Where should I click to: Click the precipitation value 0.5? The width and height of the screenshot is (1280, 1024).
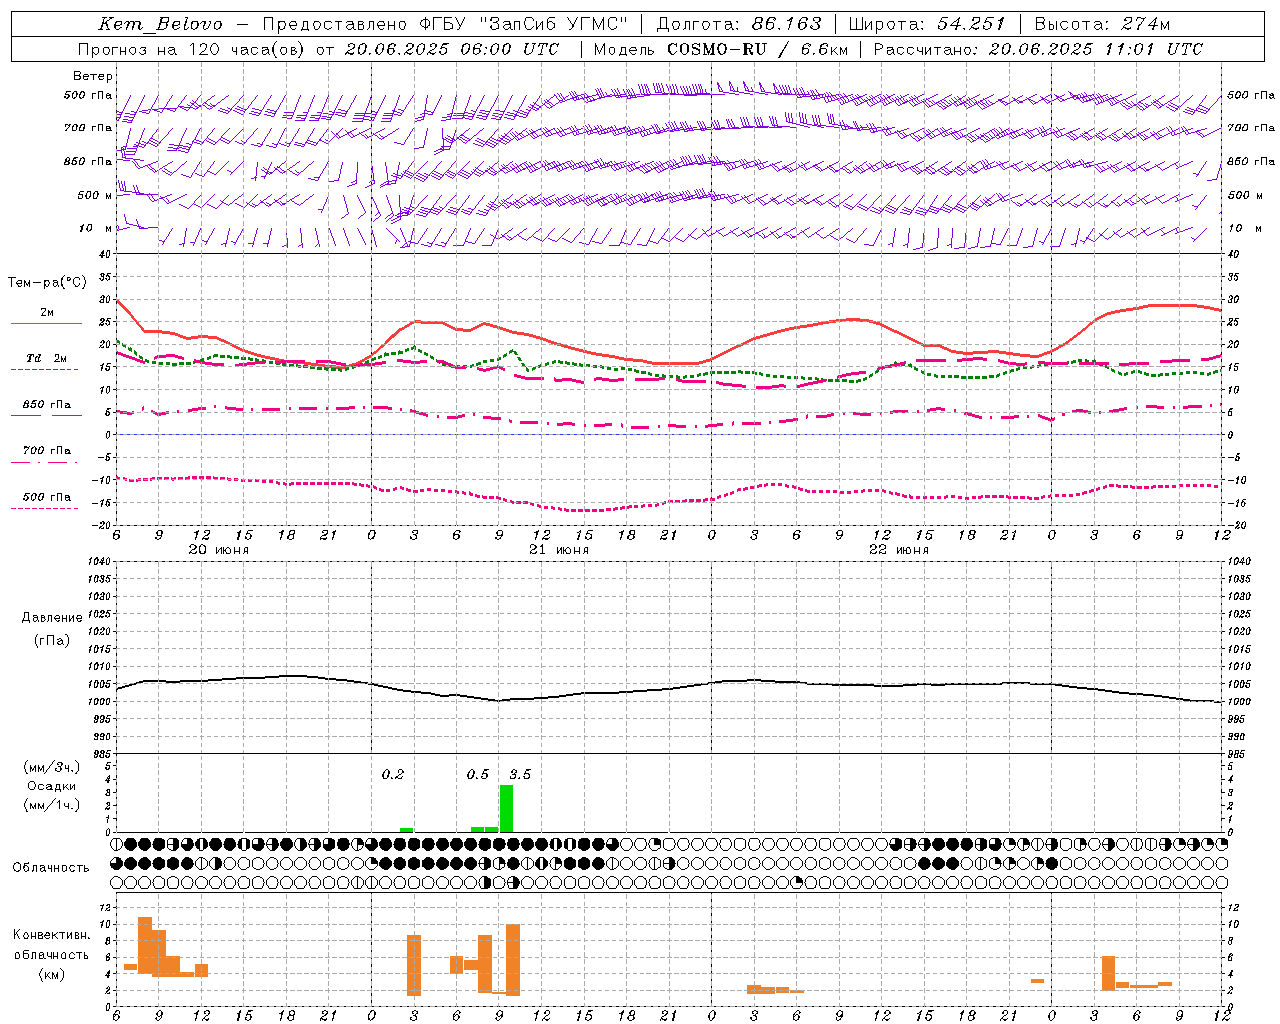(478, 774)
